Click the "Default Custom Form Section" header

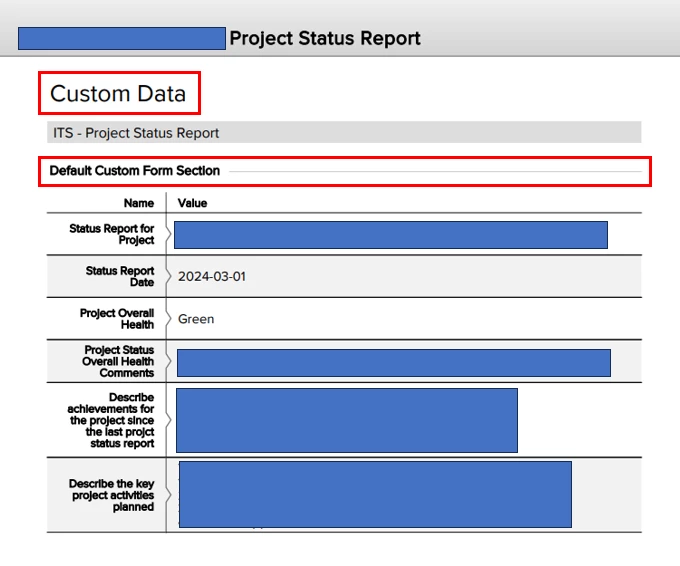click(134, 171)
